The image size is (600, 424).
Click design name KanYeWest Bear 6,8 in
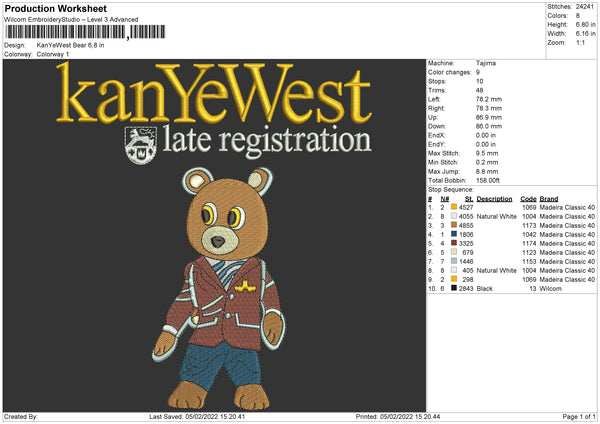point(70,45)
